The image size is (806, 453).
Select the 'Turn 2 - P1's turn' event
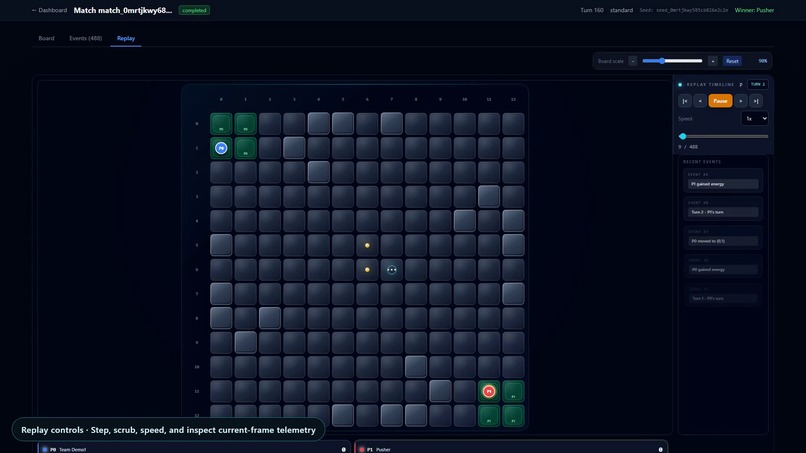point(723,209)
